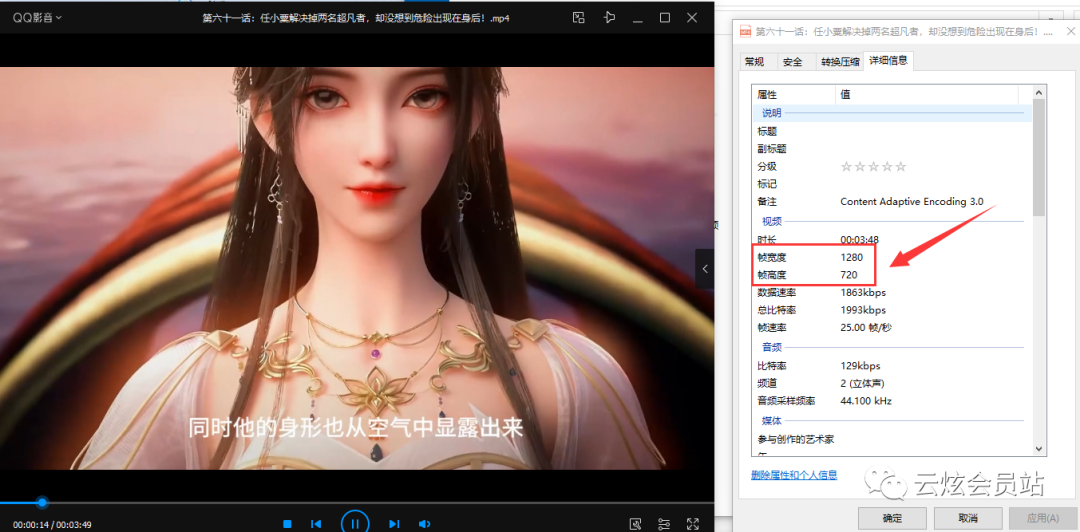
Task: Close the QQ影音 player window
Action: 693,18
